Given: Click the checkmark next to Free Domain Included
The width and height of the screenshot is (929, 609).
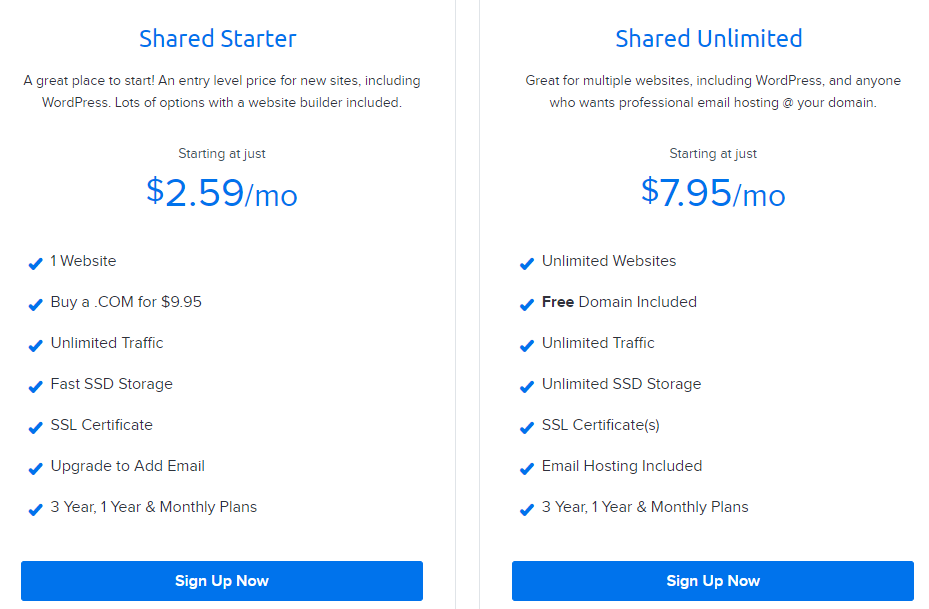Looking at the screenshot, I should (527, 304).
